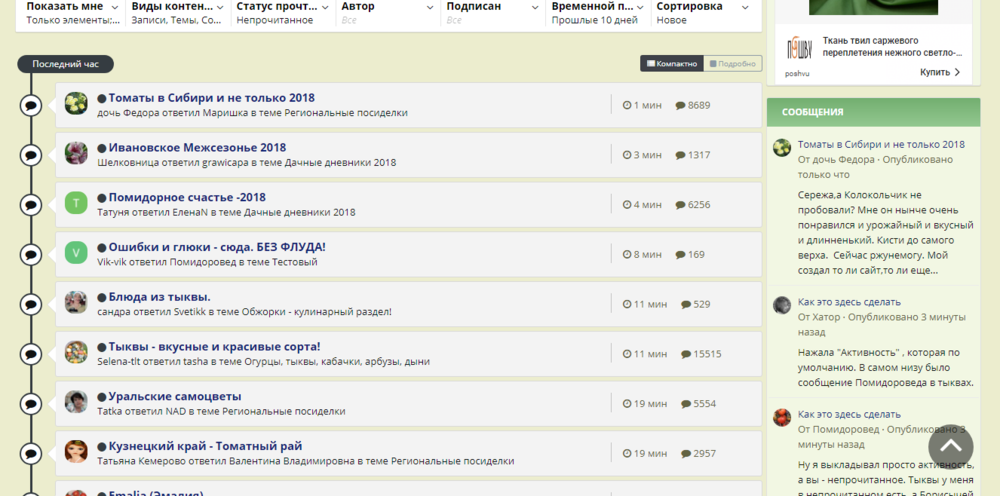Click the green T avatar of Татуня
Screen dimensions: 1000x496
pyautogui.click(x=76, y=203)
